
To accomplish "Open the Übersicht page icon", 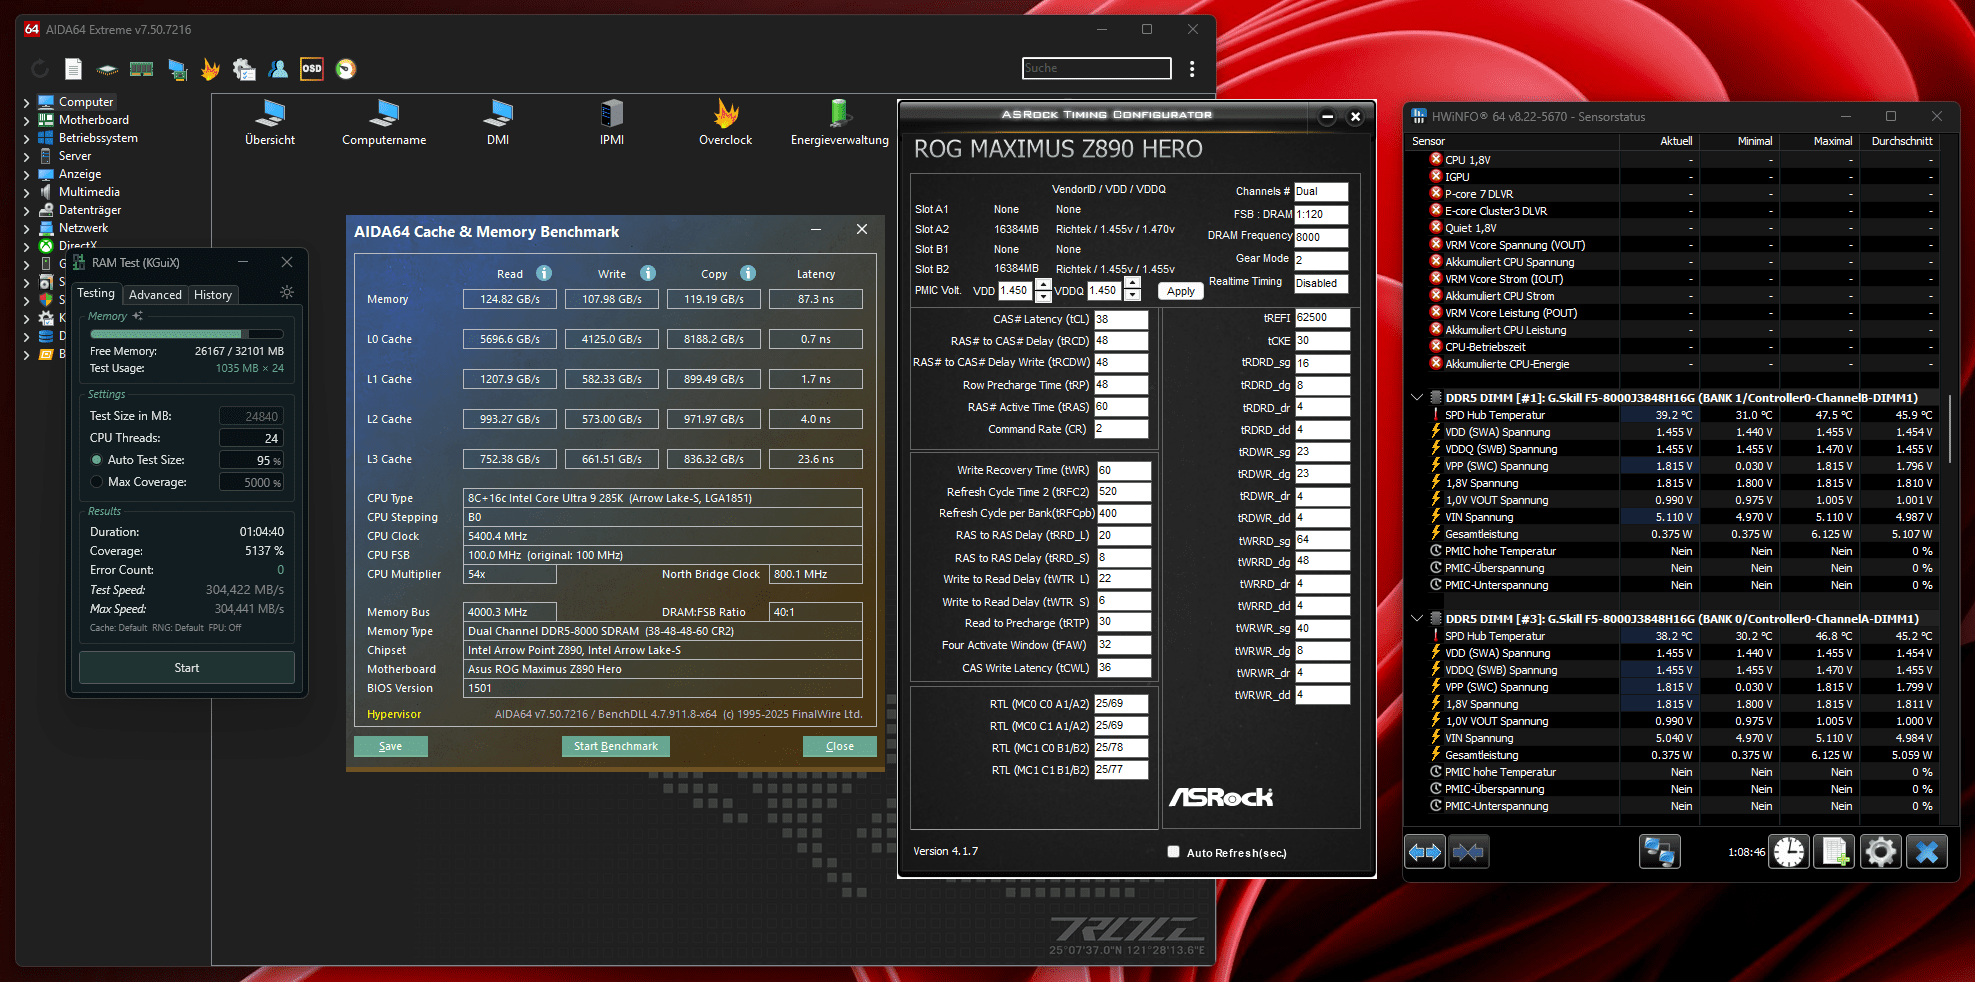I will point(270,123).
